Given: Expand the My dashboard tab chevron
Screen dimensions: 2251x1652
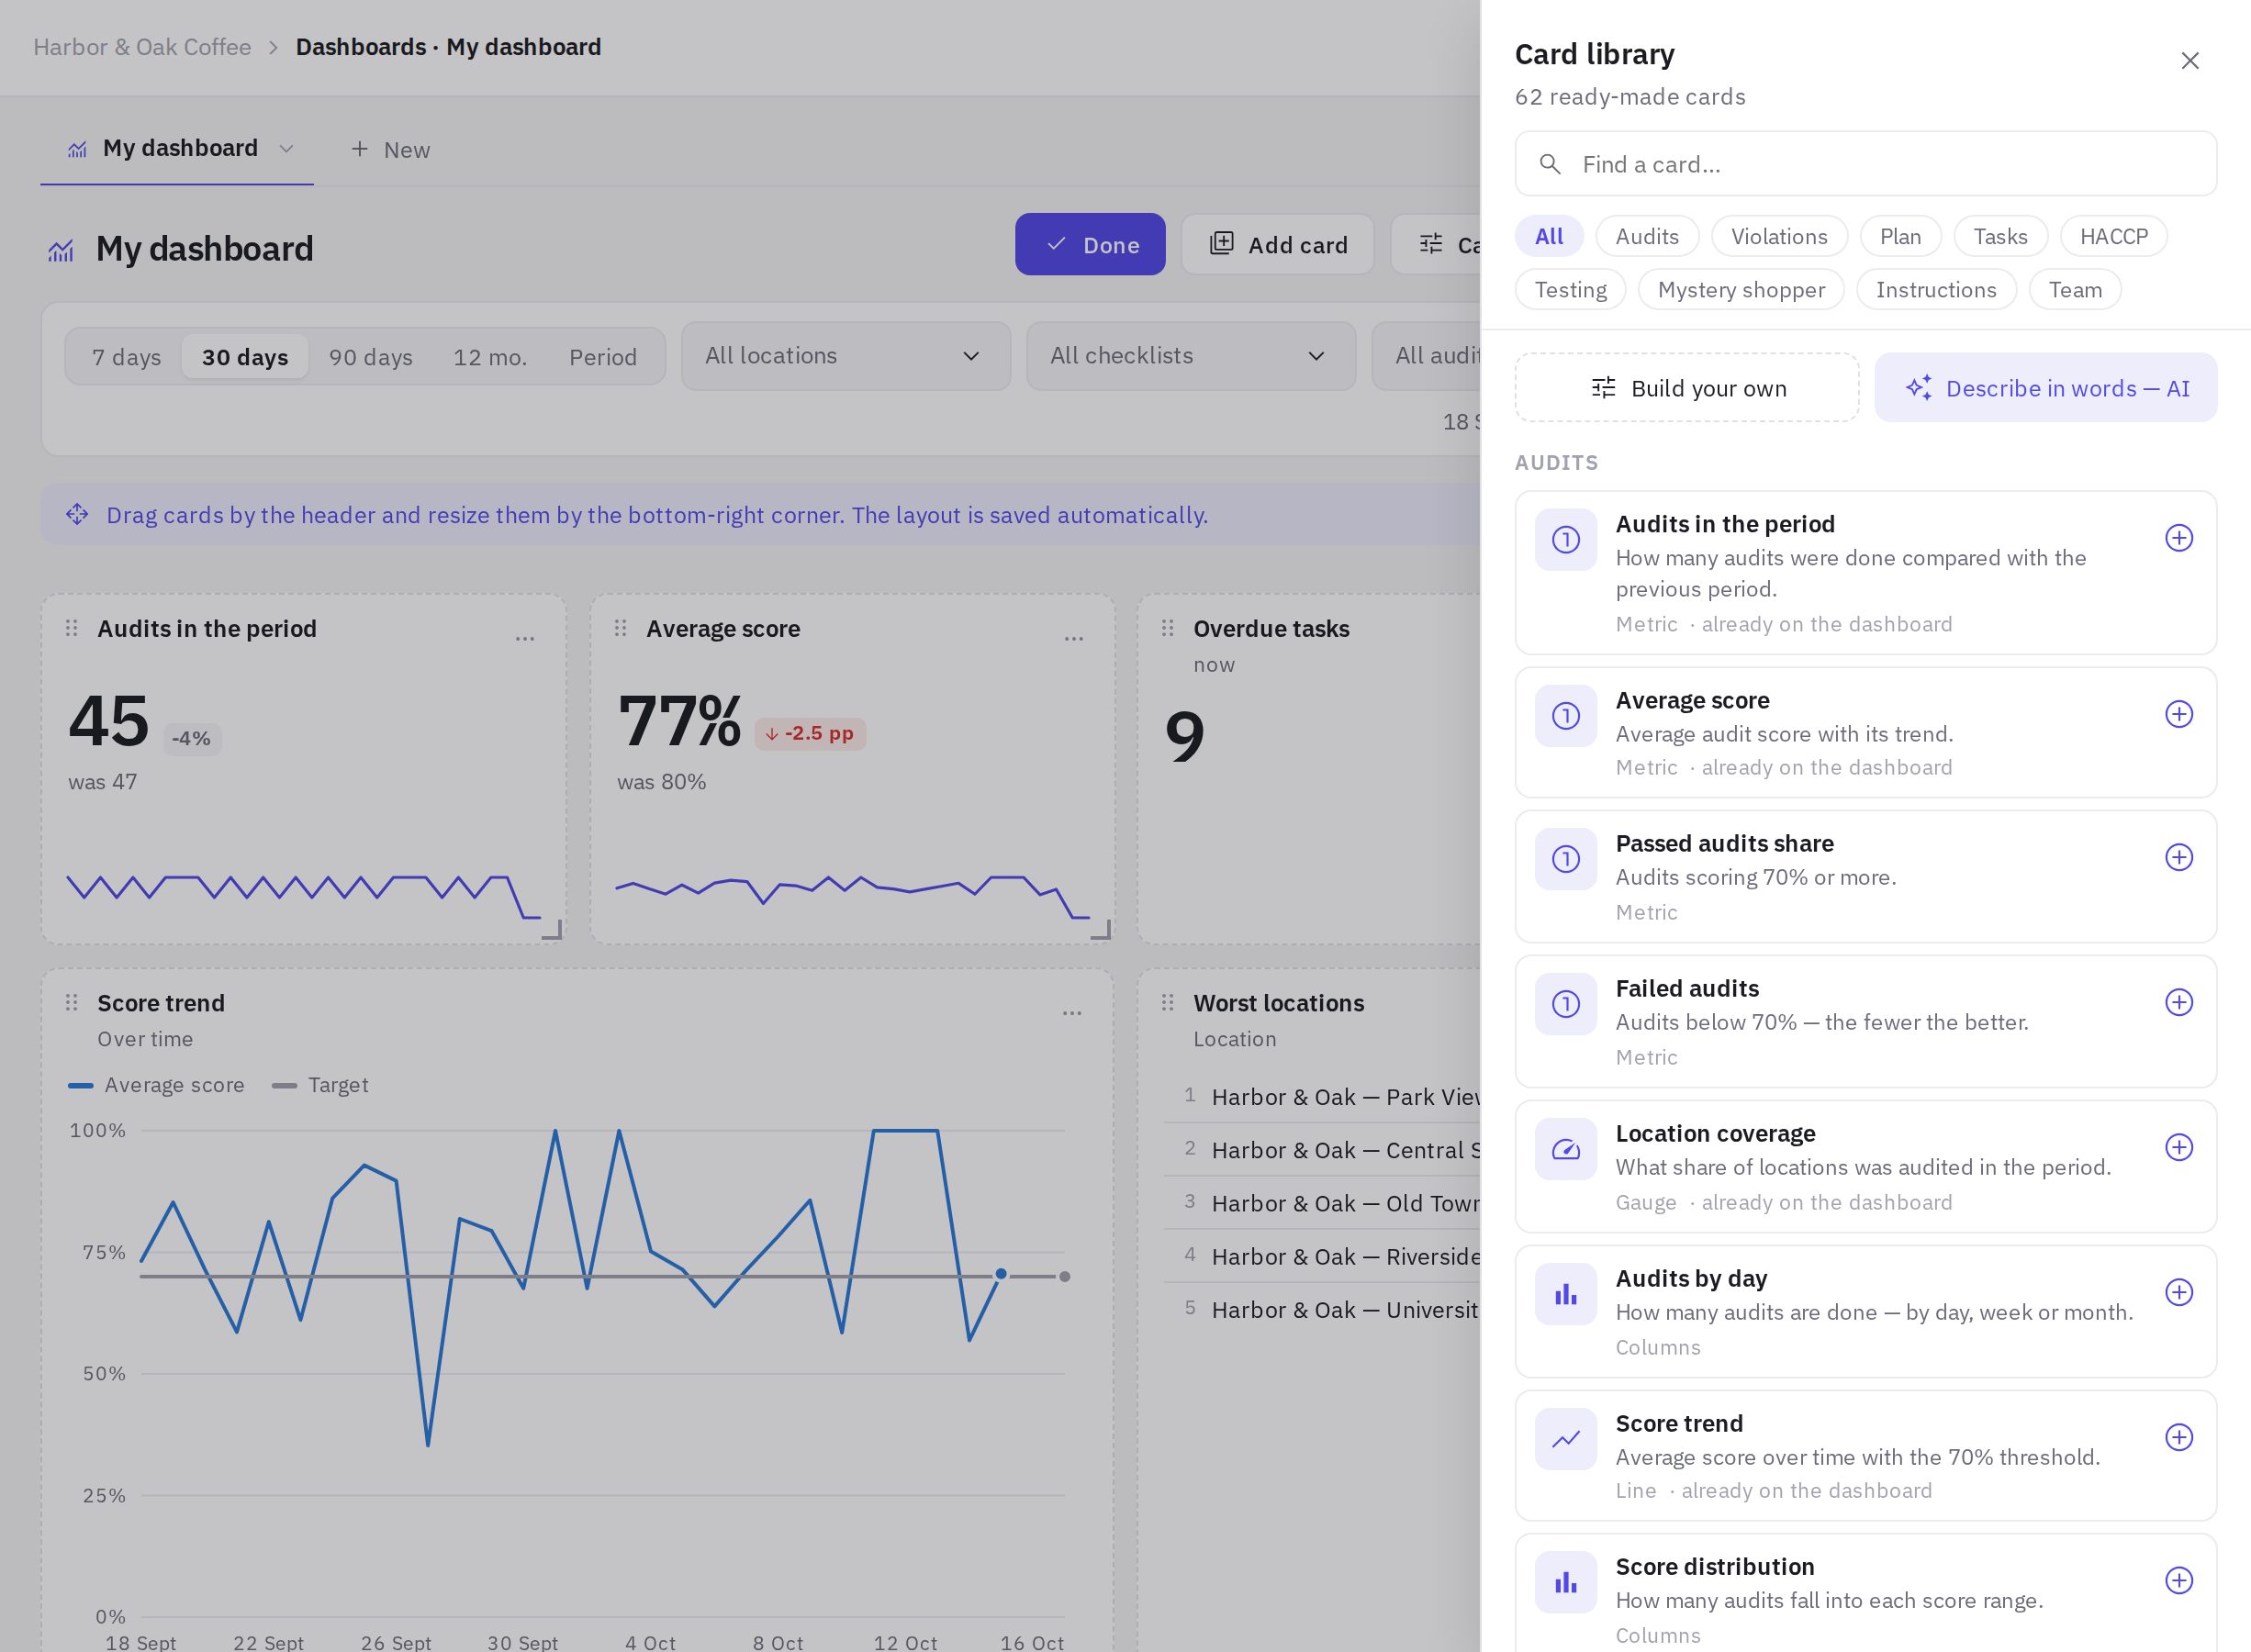Looking at the screenshot, I should pos(286,149).
